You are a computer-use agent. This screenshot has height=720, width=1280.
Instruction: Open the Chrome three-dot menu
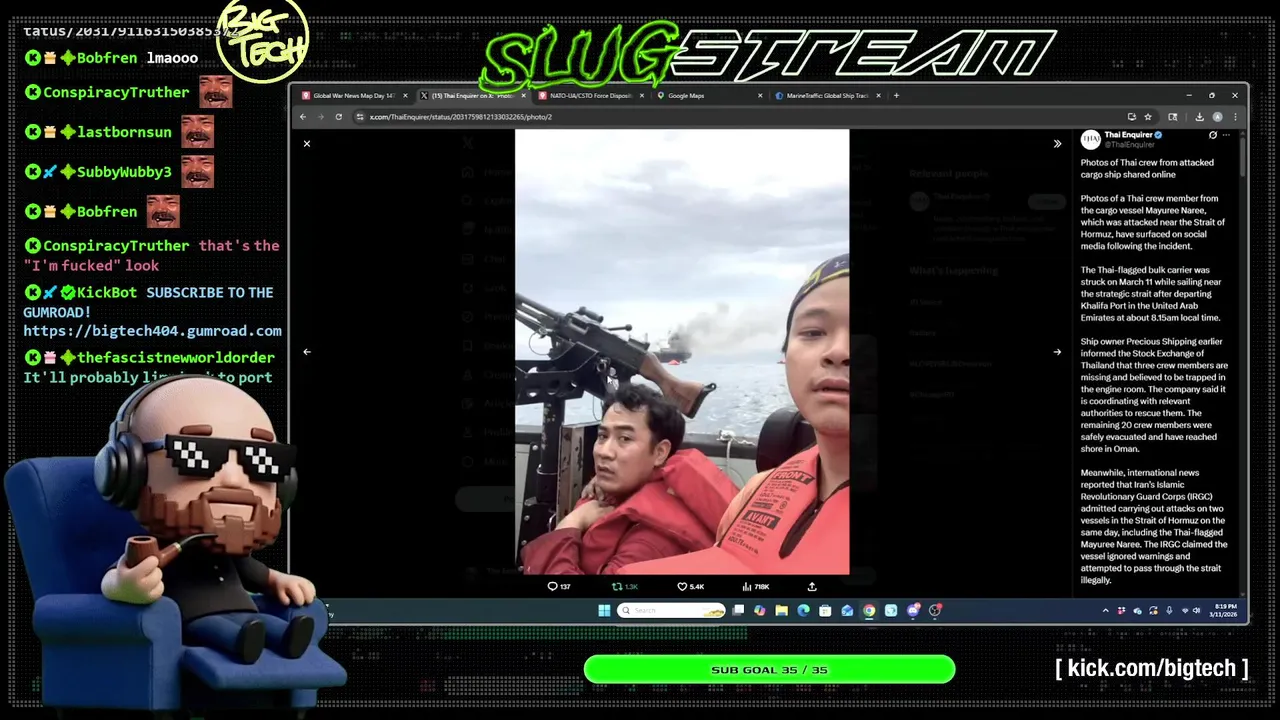tap(1235, 117)
